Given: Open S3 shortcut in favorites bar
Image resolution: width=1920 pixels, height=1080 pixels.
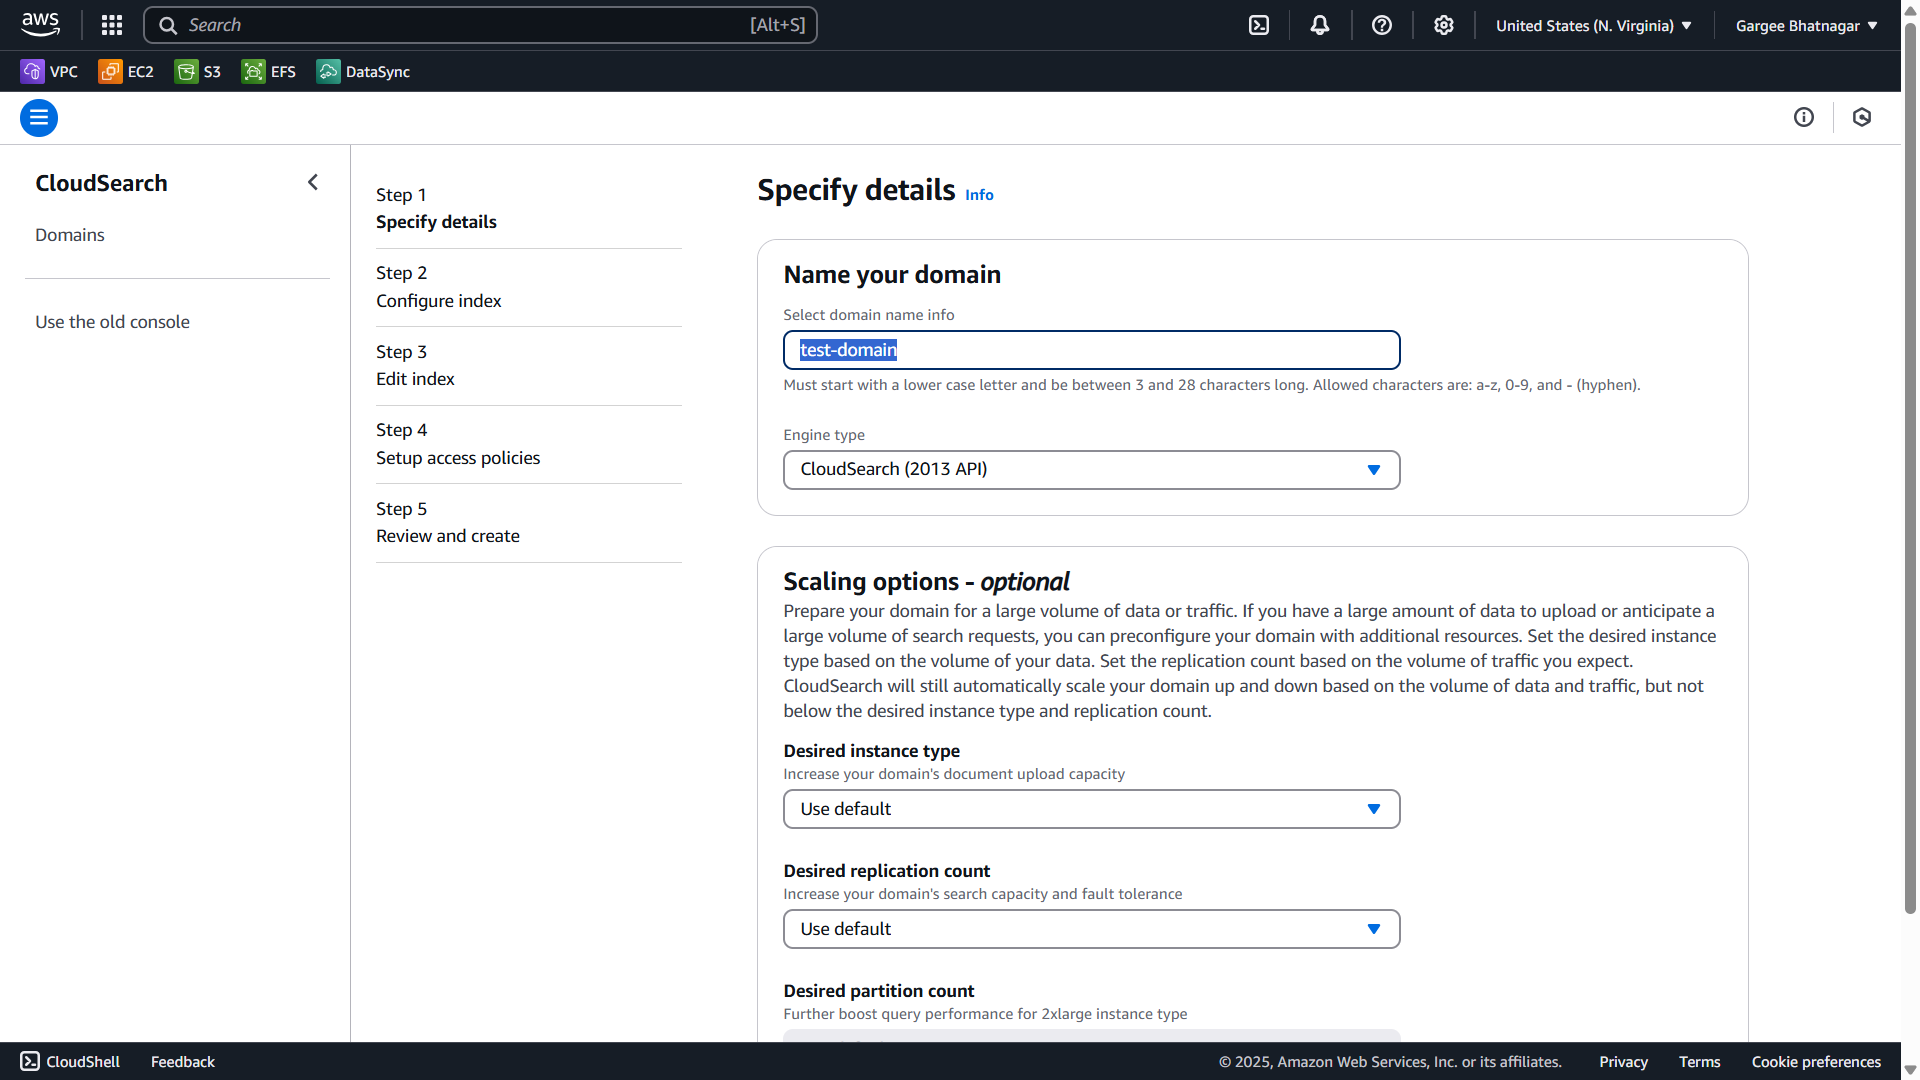Looking at the screenshot, I should 198,71.
